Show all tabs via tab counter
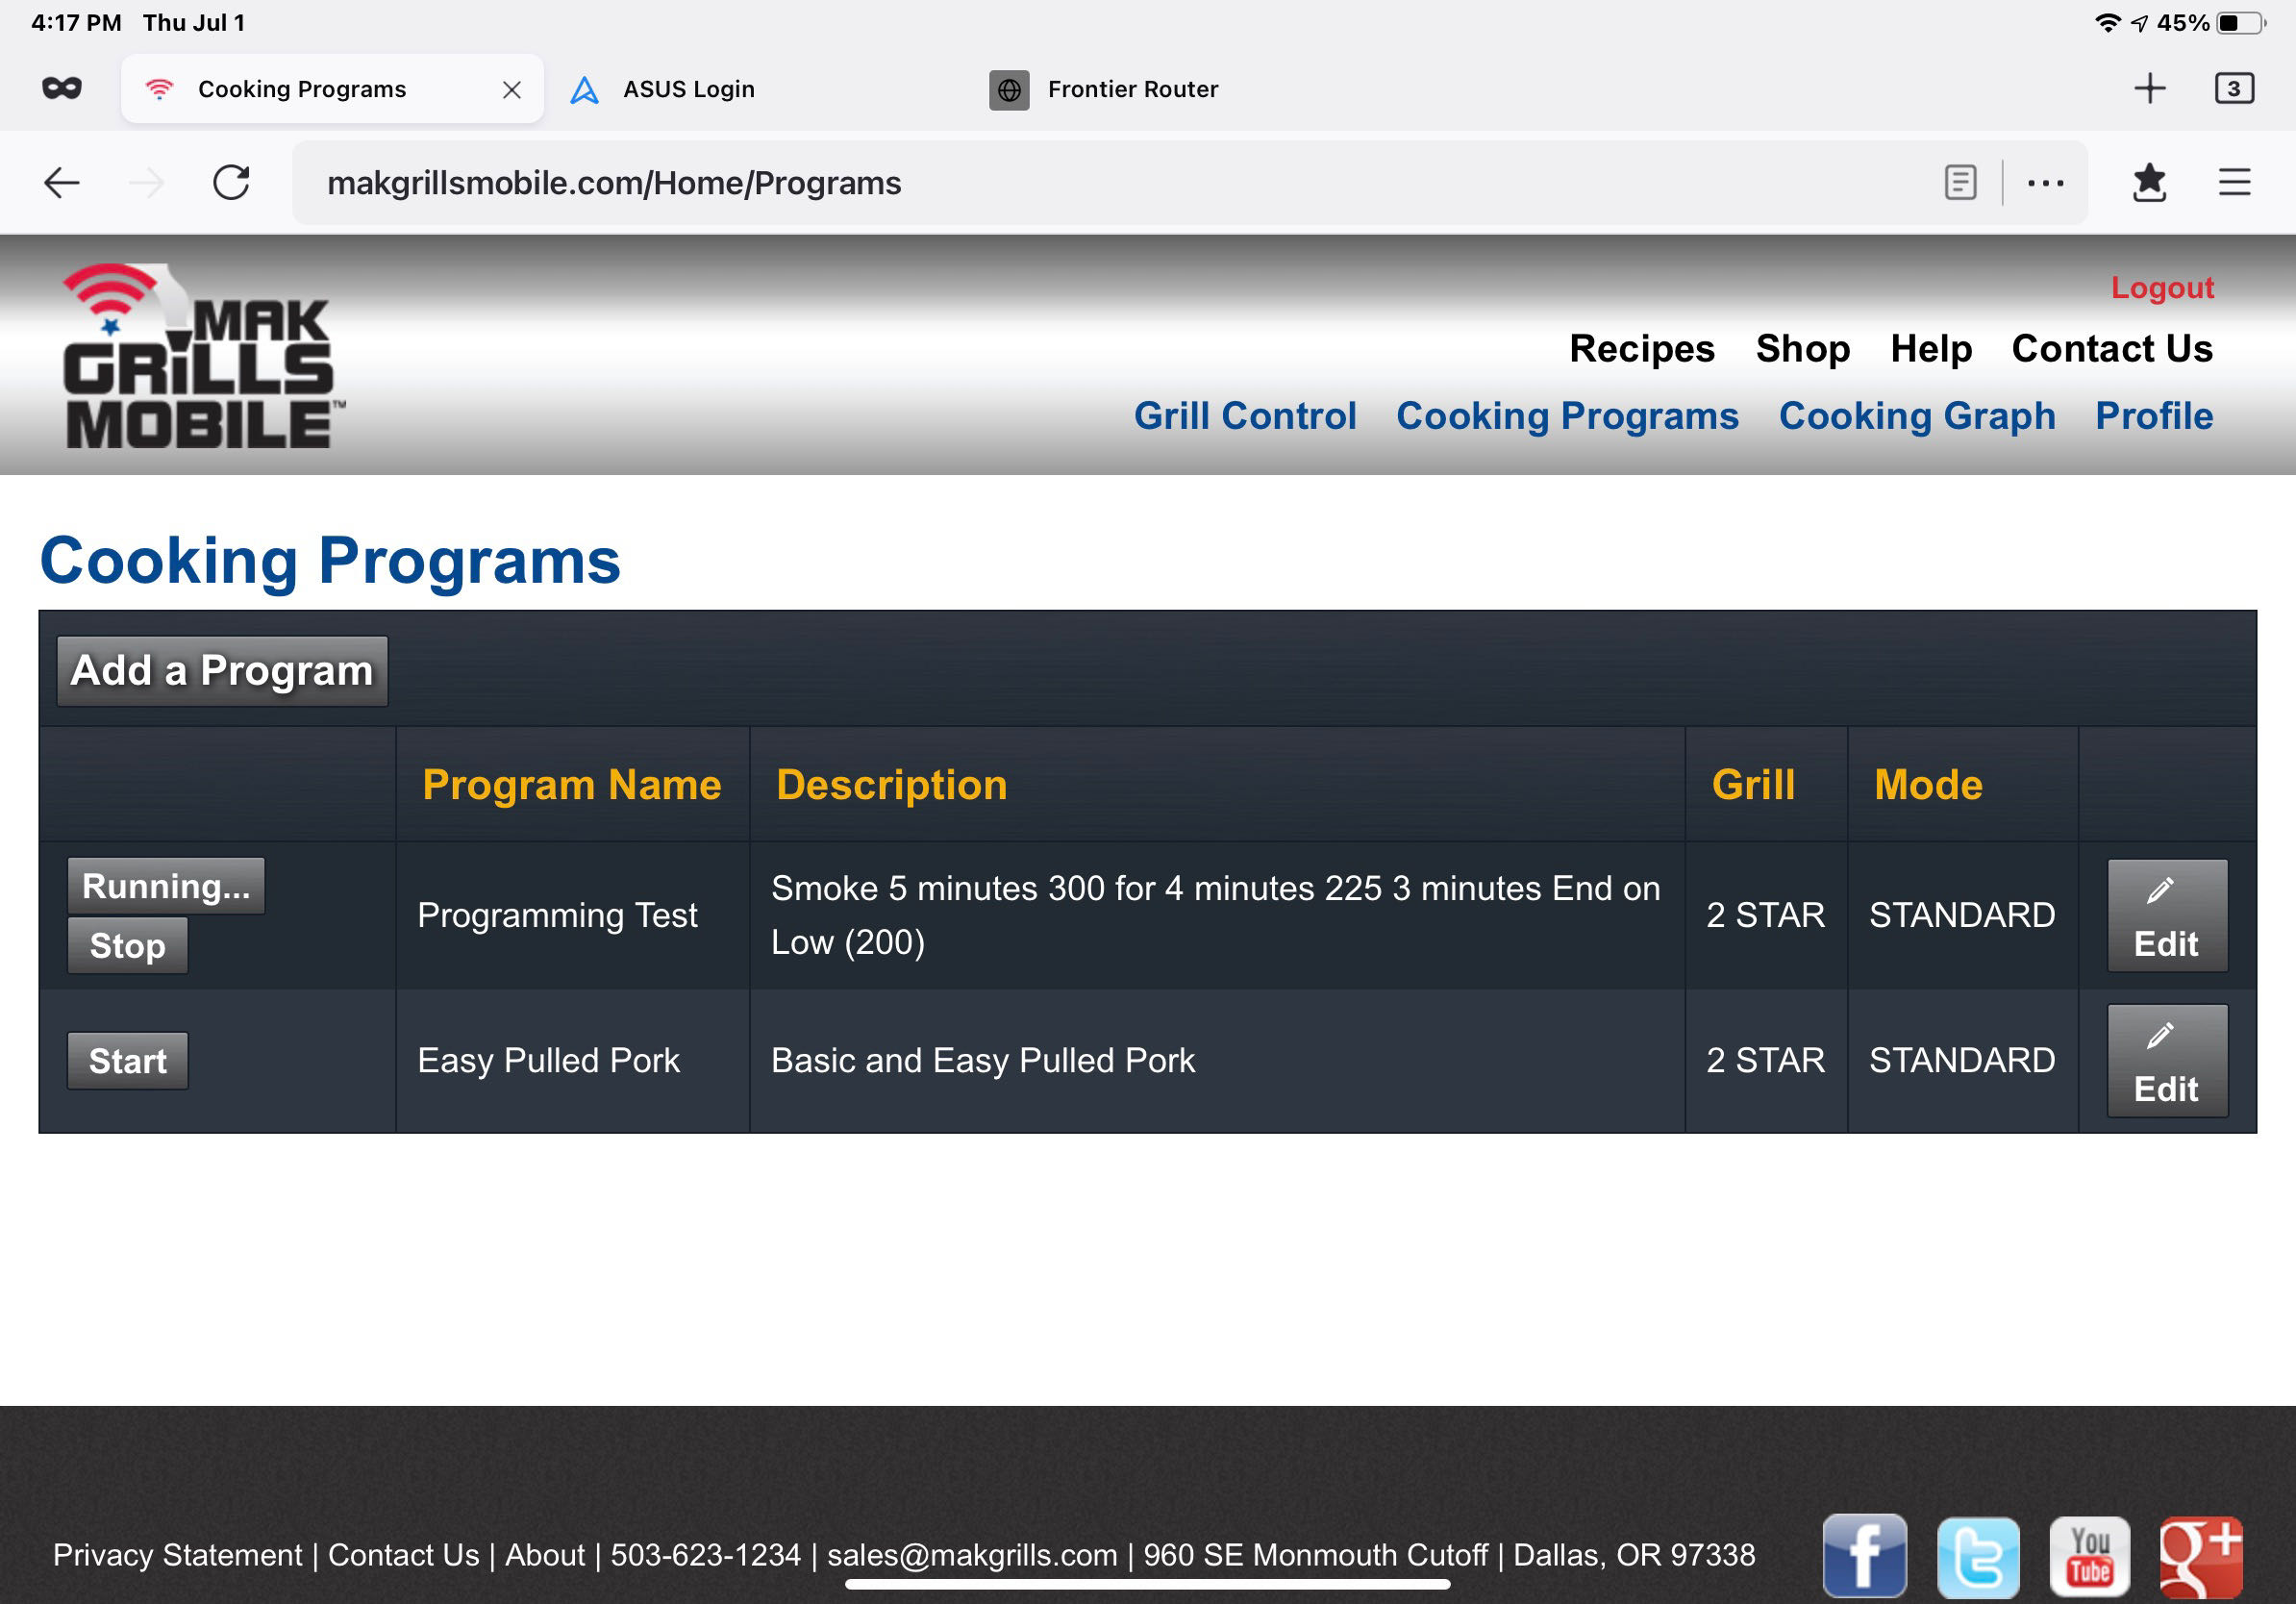The width and height of the screenshot is (2296, 1604). (x=2233, y=89)
